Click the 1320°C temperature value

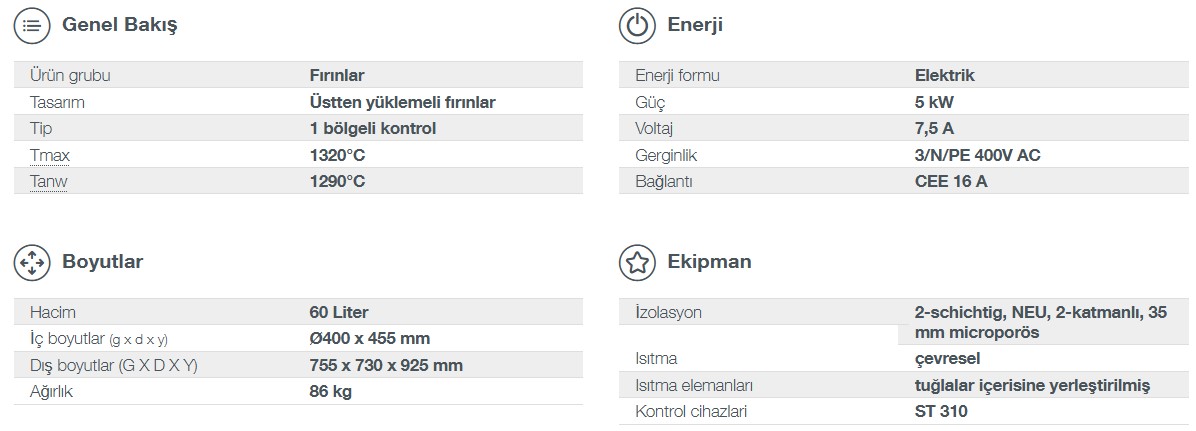337,156
